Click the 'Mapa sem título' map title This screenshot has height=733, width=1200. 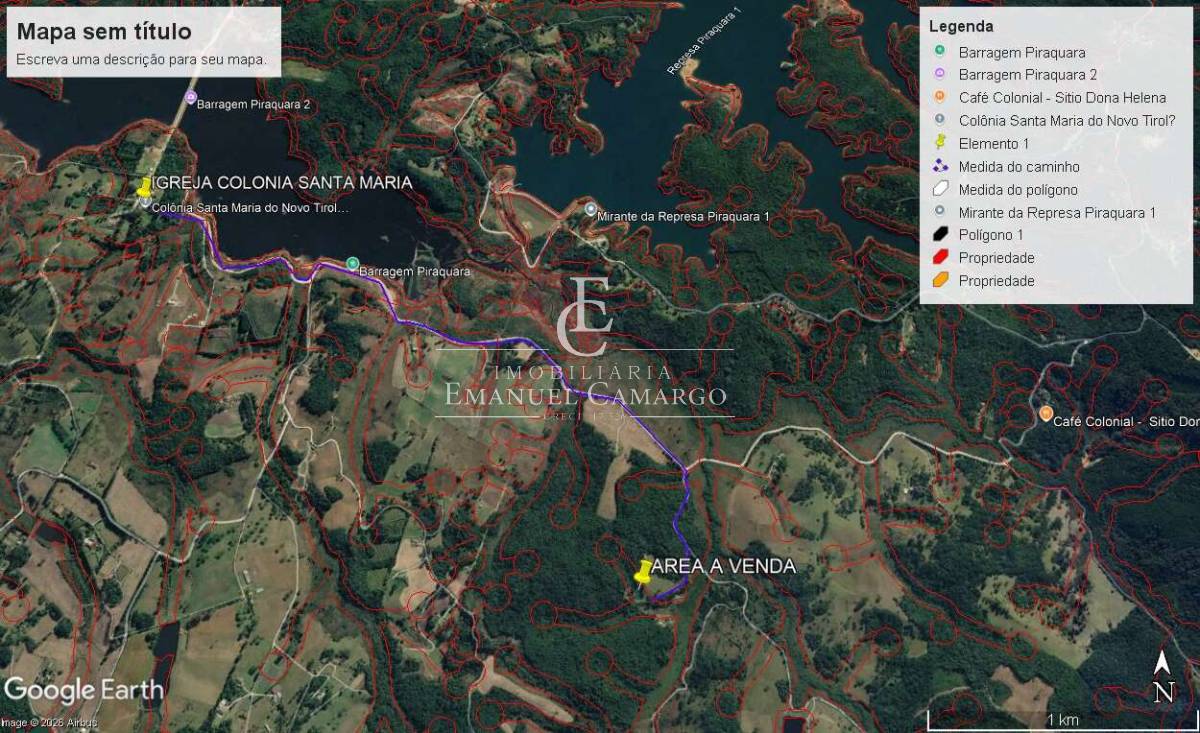pyautogui.click(x=104, y=32)
